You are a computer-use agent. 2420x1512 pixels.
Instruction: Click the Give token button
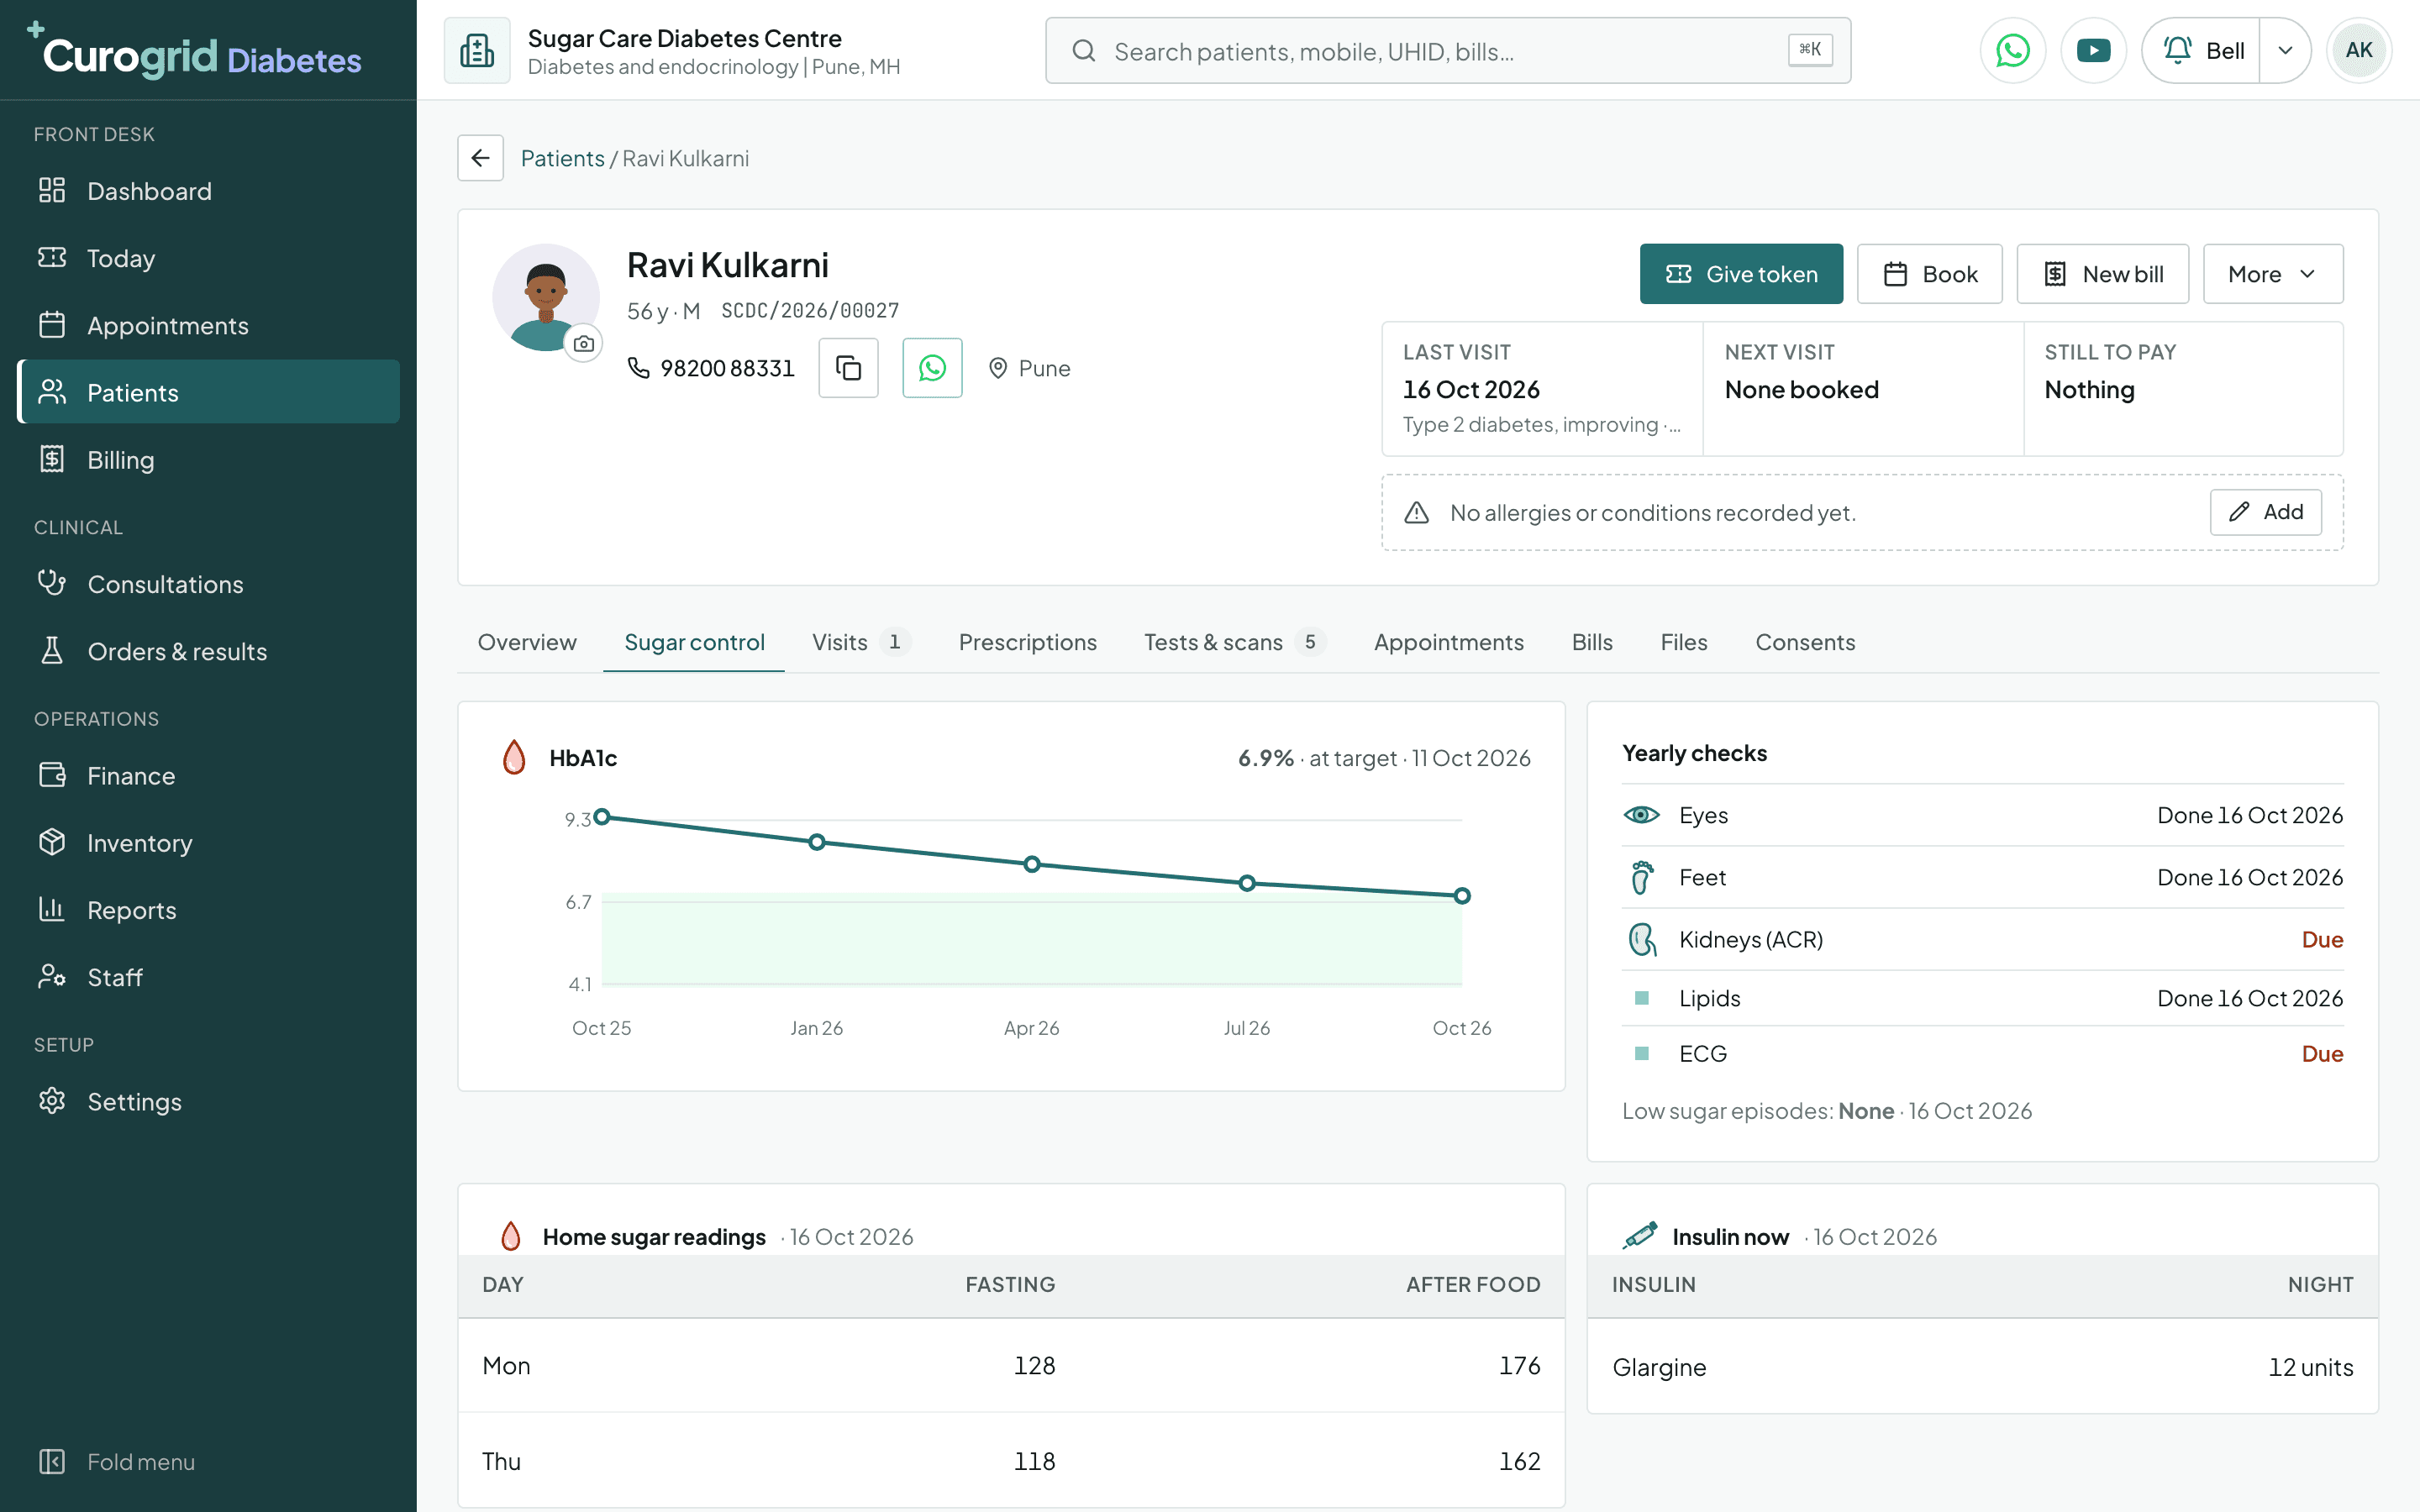click(x=1741, y=274)
